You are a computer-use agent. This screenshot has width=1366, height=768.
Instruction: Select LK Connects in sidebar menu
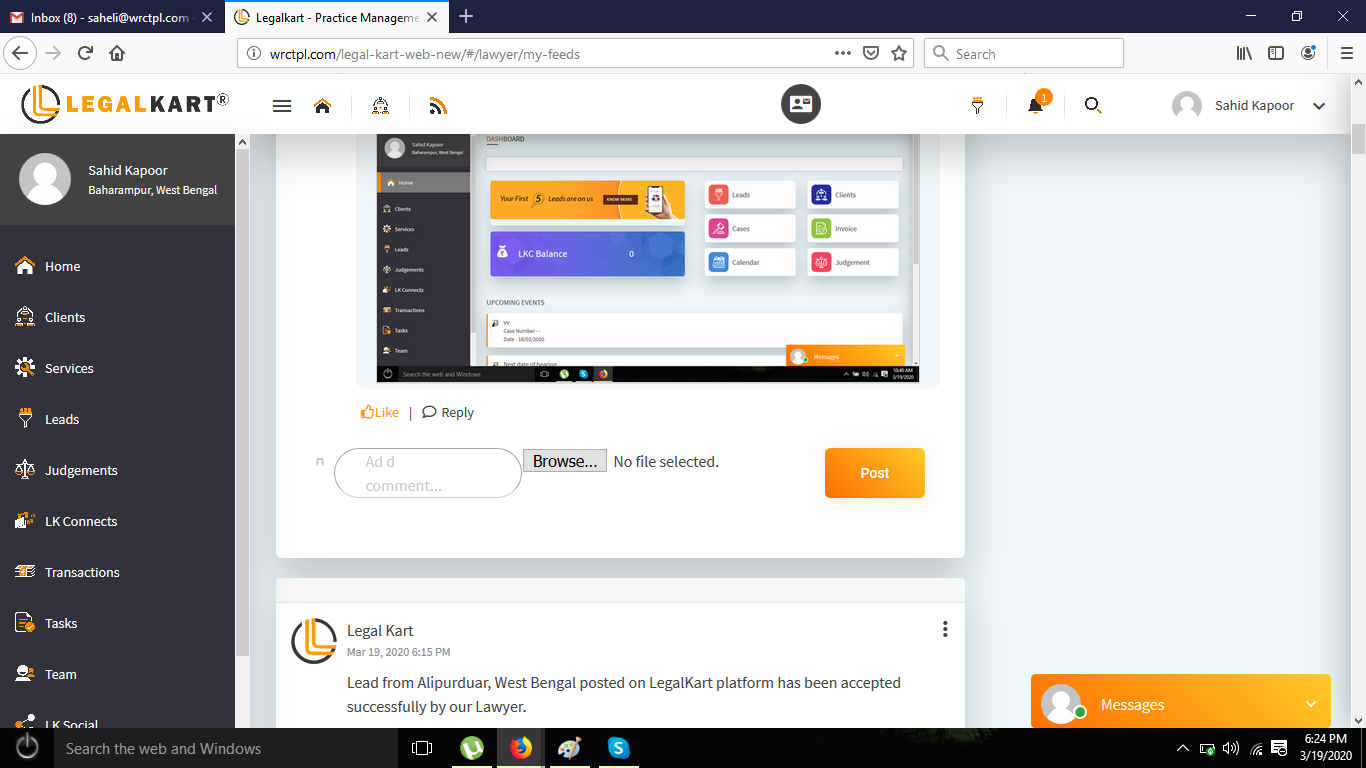[81, 521]
